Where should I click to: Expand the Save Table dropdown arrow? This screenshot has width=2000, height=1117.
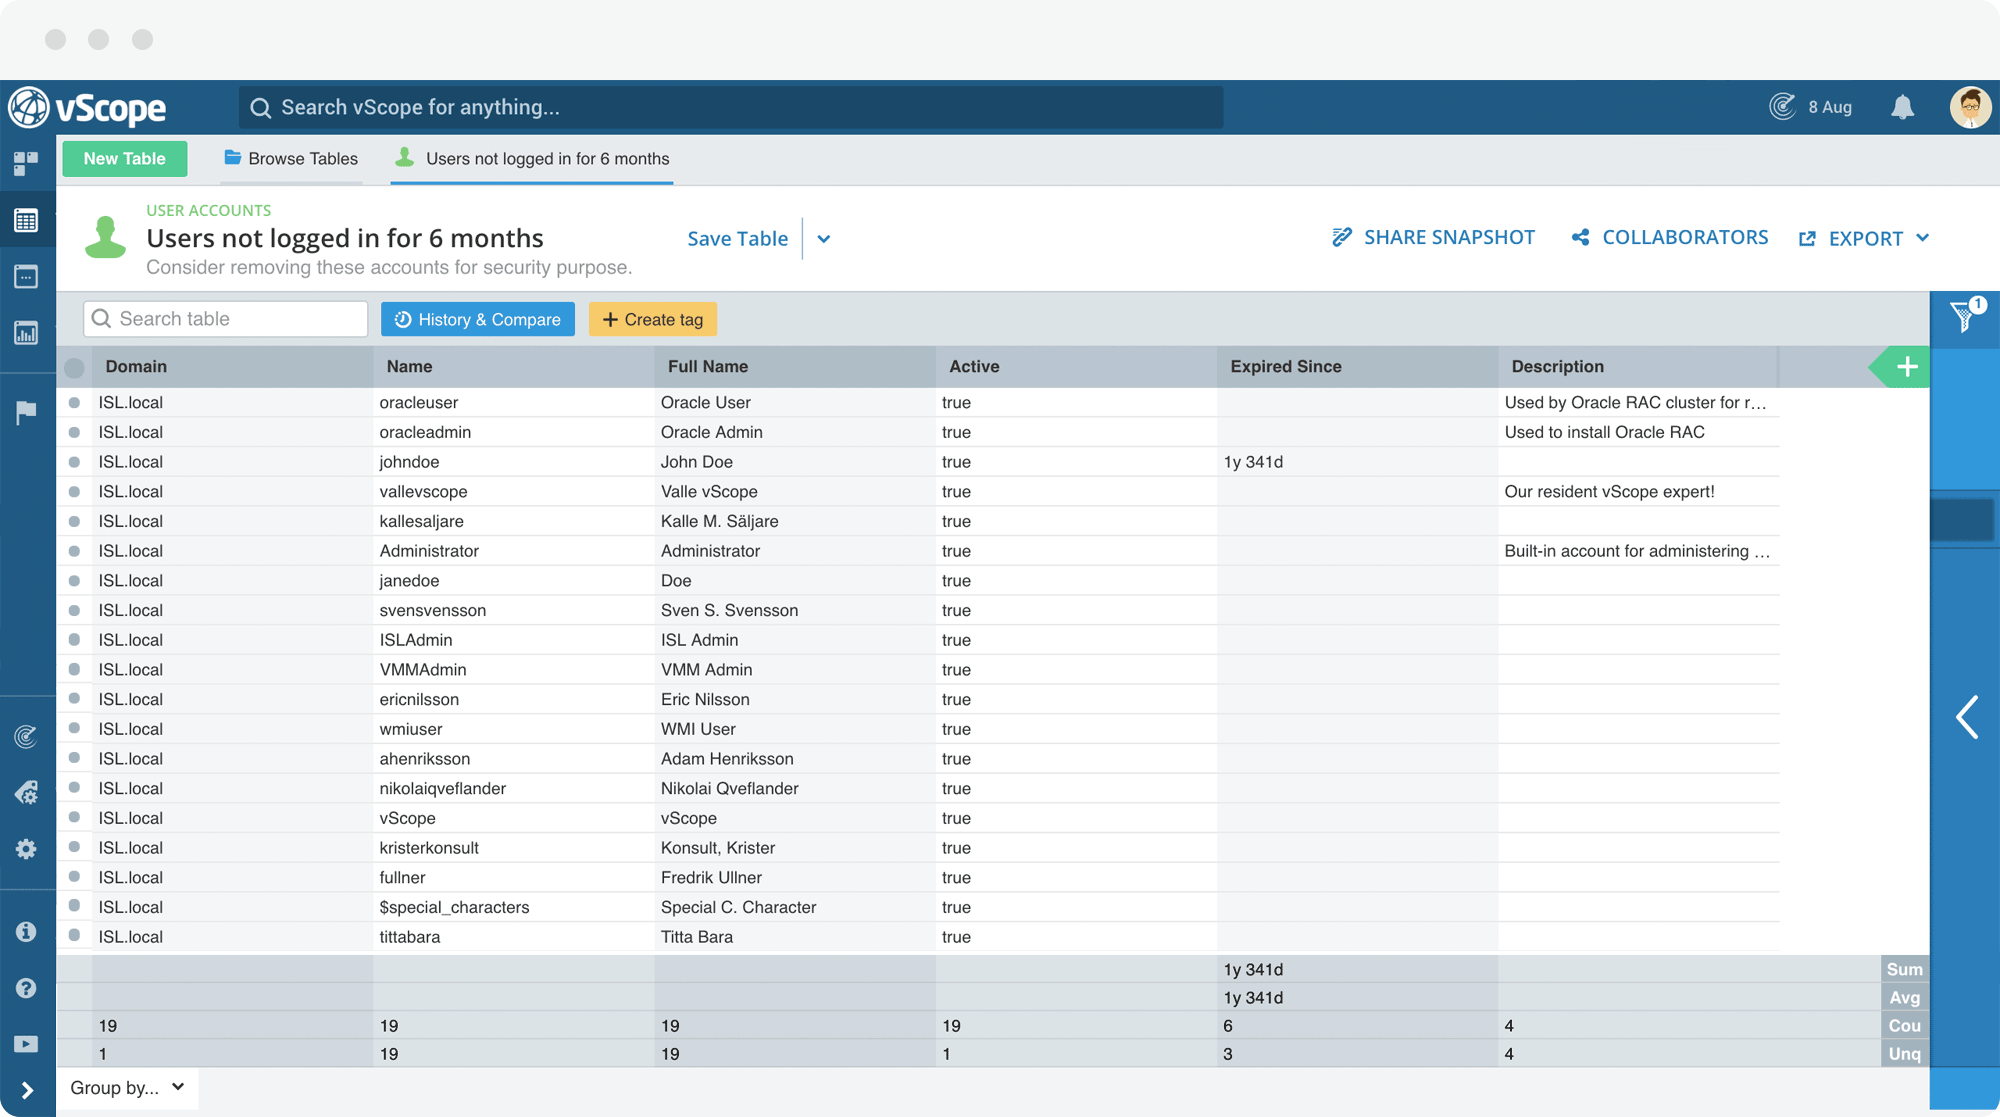pyautogui.click(x=823, y=239)
